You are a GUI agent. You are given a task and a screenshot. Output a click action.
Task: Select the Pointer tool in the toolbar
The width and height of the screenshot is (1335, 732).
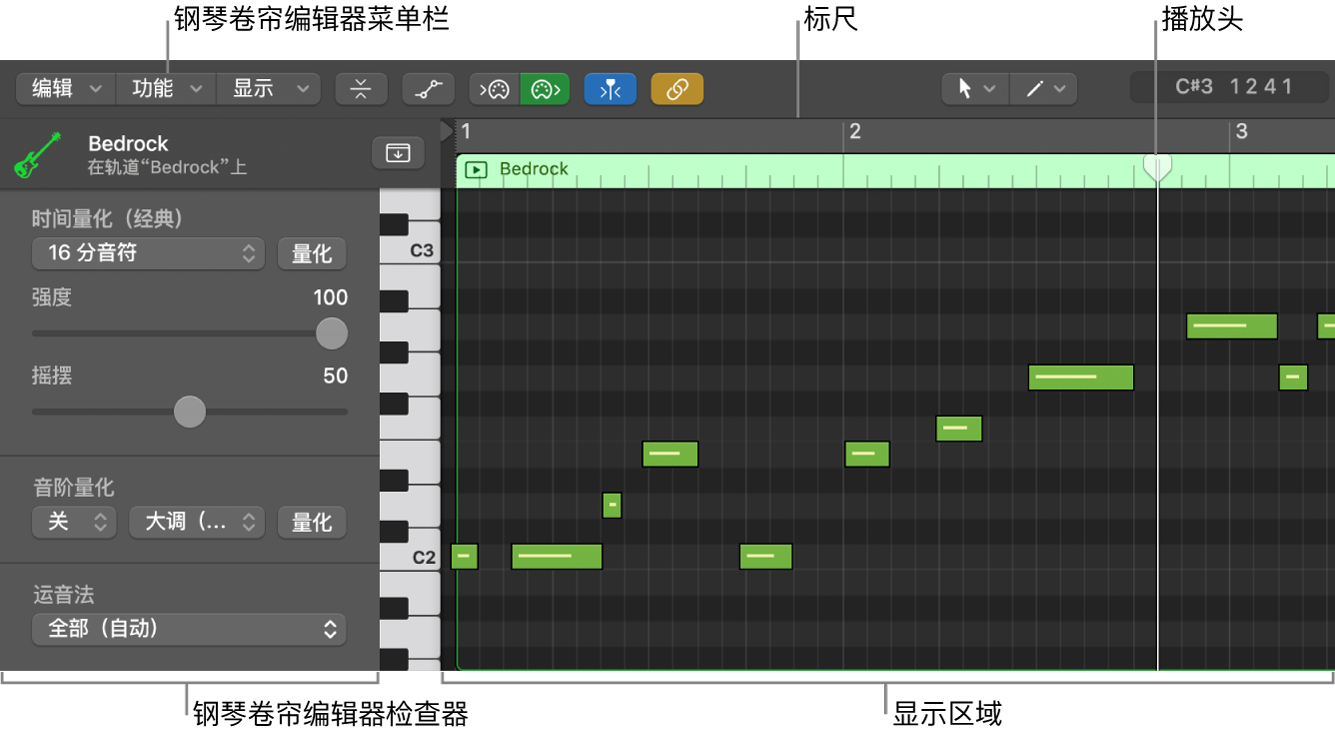(967, 88)
